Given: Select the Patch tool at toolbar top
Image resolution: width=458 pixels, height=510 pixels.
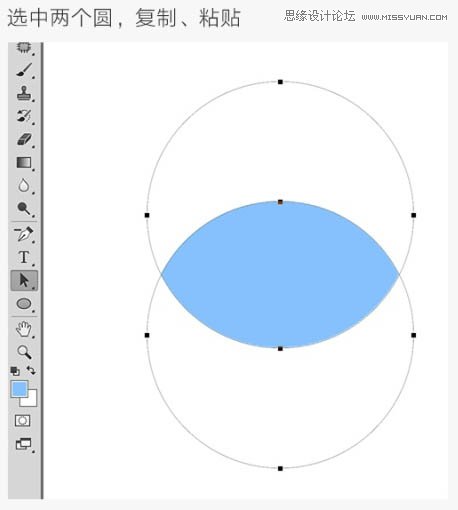Looking at the screenshot, I should pyautogui.click(x=24, y=48).
